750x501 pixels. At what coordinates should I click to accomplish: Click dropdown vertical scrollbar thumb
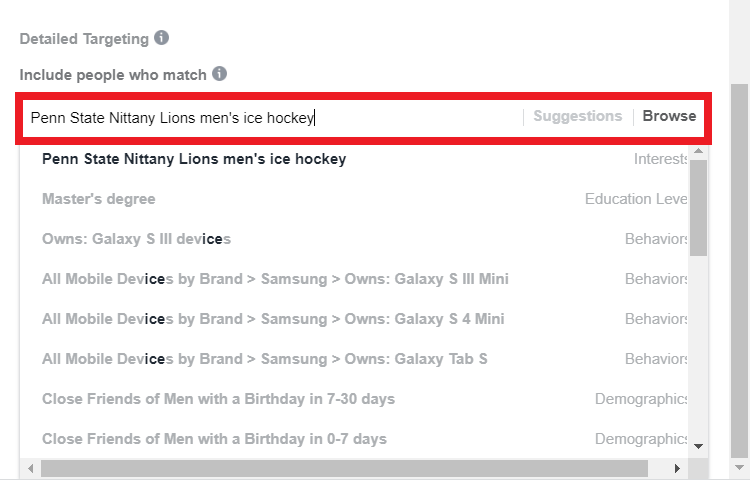[698, 208]
